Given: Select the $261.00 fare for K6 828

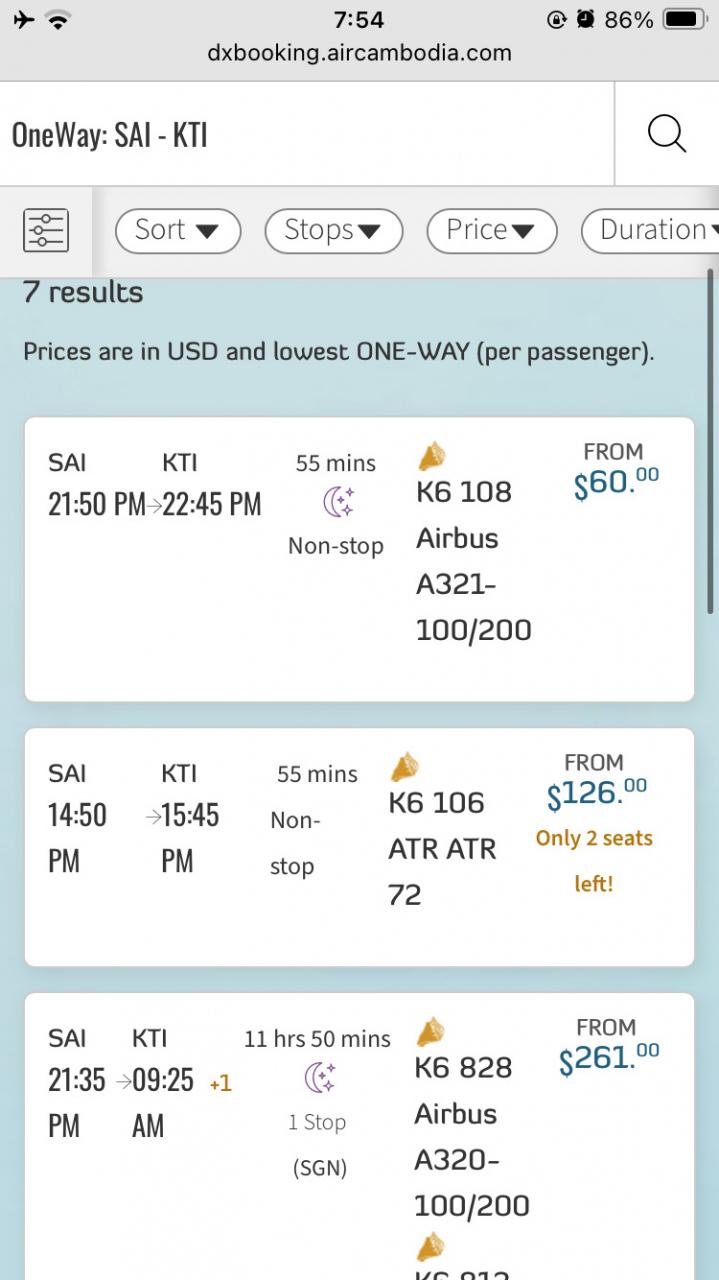Looking at the screenshot, I should [609, 1059].
